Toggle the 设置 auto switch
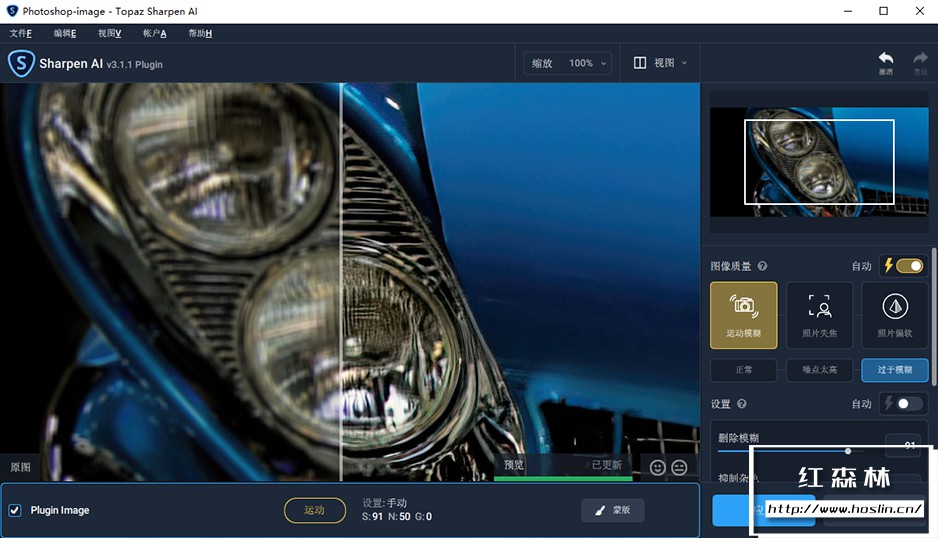This screenshot has width=938, height=538. tap(909, 404)
